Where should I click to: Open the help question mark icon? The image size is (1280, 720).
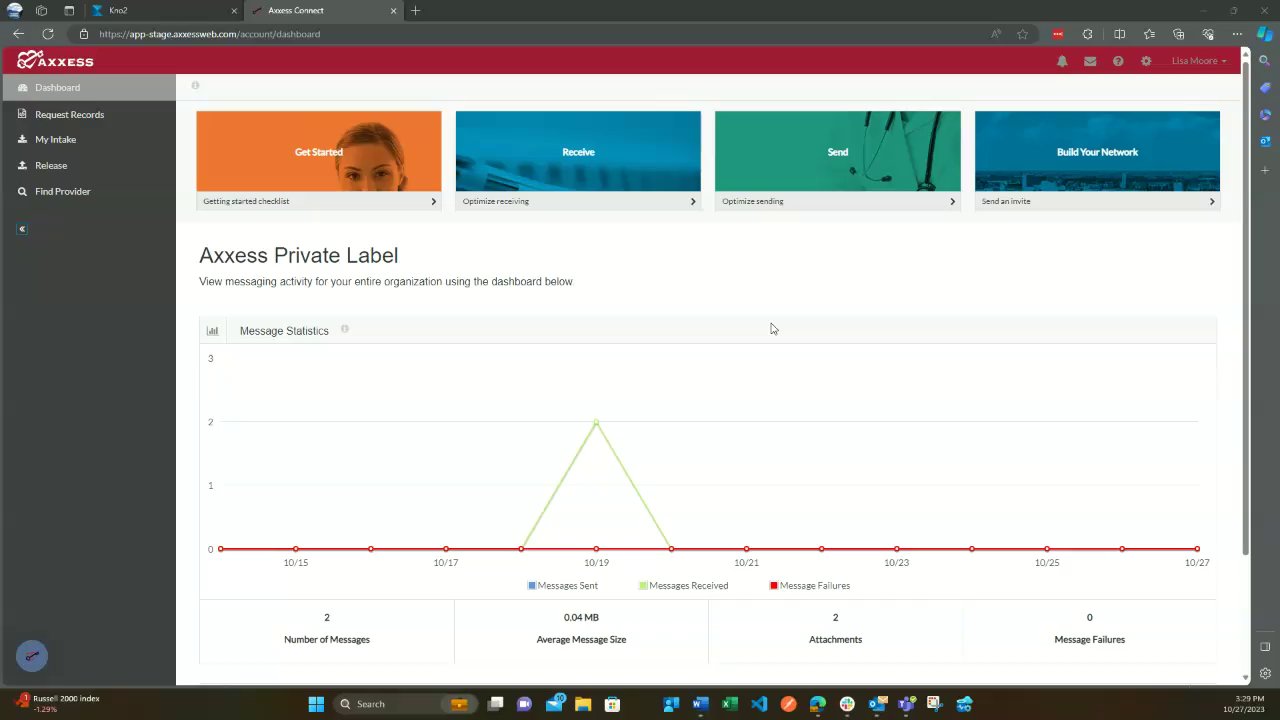(x=1118, y=61)
